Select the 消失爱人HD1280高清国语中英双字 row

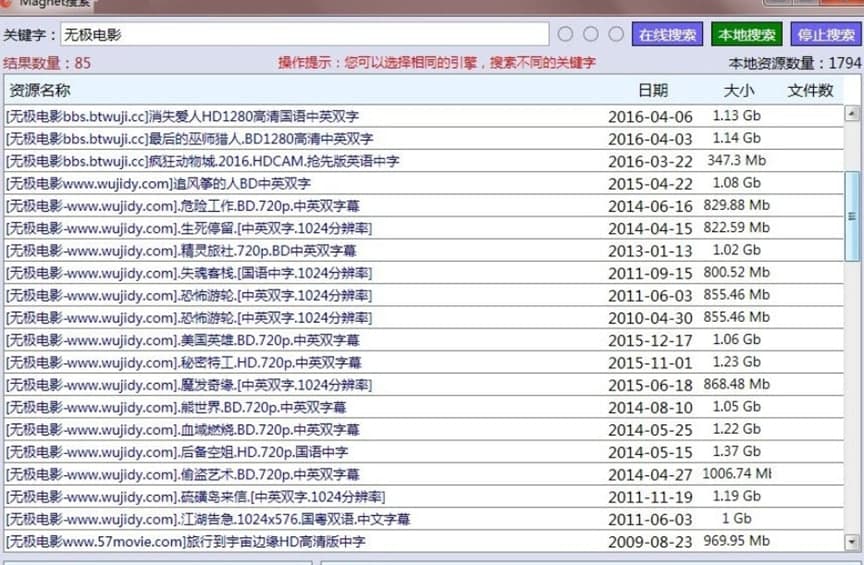click(424, 116)
